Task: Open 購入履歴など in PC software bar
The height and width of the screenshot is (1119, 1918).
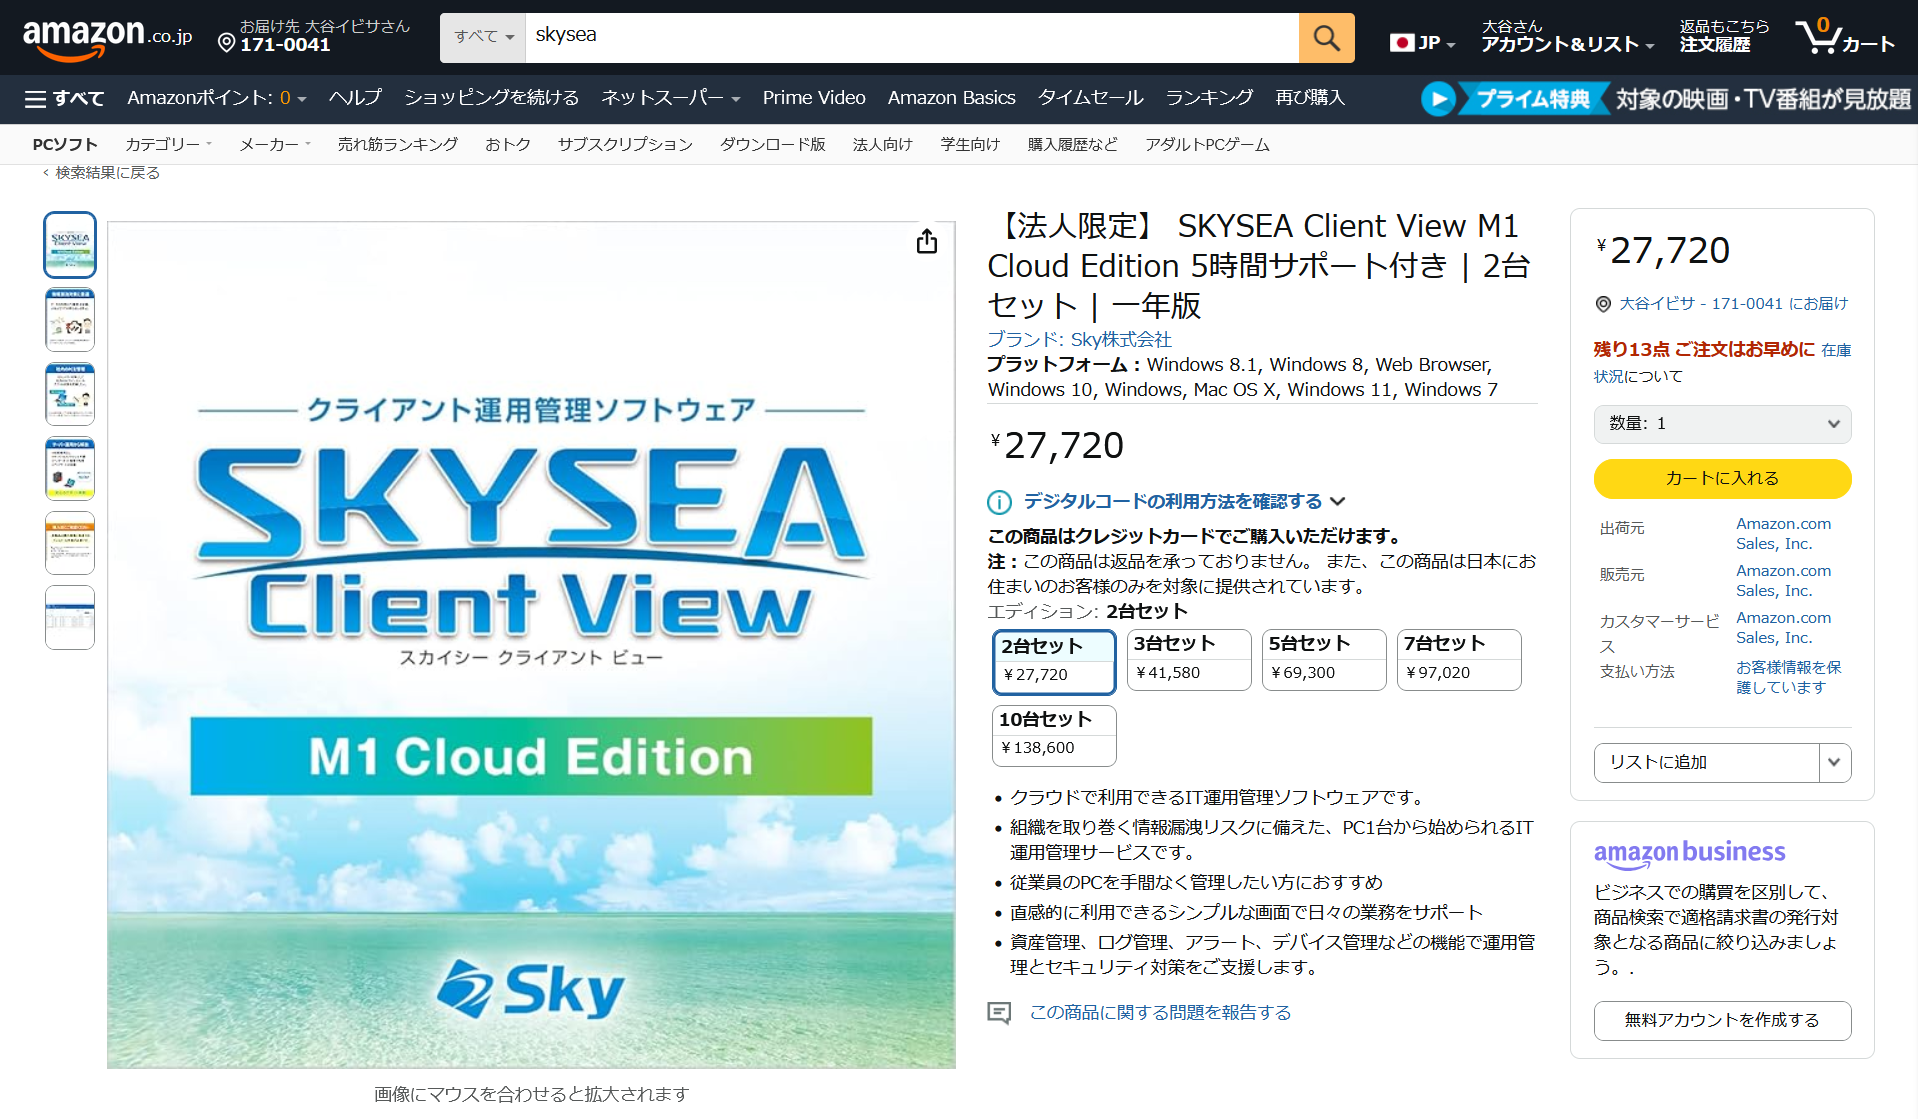Action: pos(1073,145)
